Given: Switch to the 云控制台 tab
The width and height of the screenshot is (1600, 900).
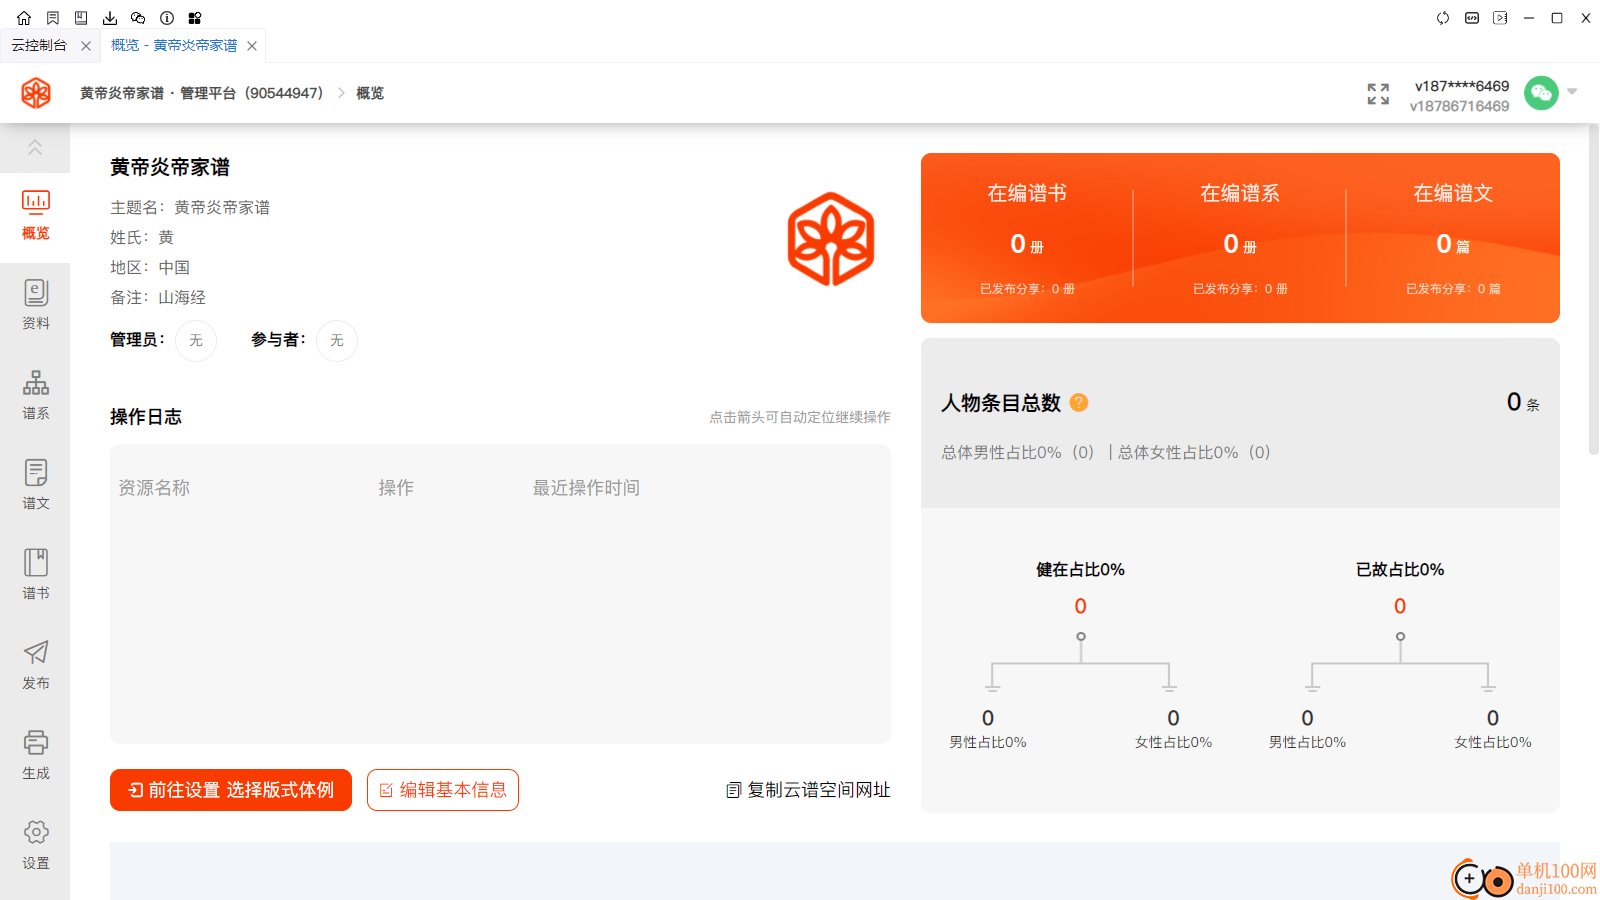Looking at the screenshot, I should coord(39,45).
